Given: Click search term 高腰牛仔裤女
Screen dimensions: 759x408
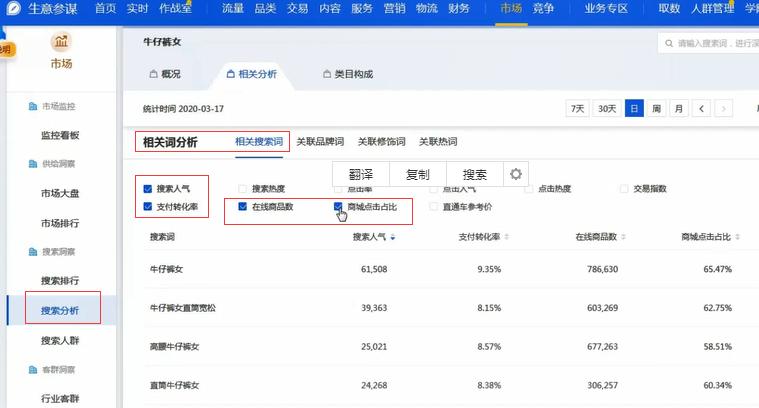Looking at the screenshot, I should coord(174,347).
